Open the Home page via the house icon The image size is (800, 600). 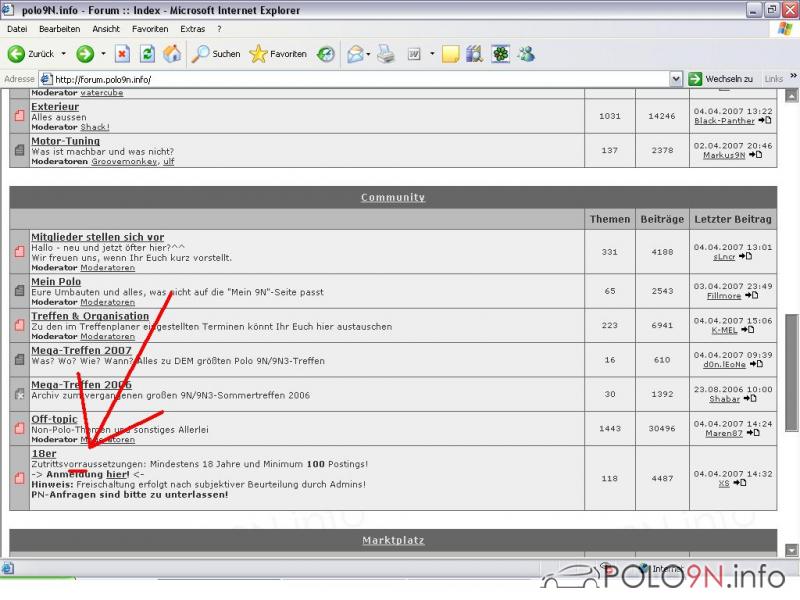point(172,54)
